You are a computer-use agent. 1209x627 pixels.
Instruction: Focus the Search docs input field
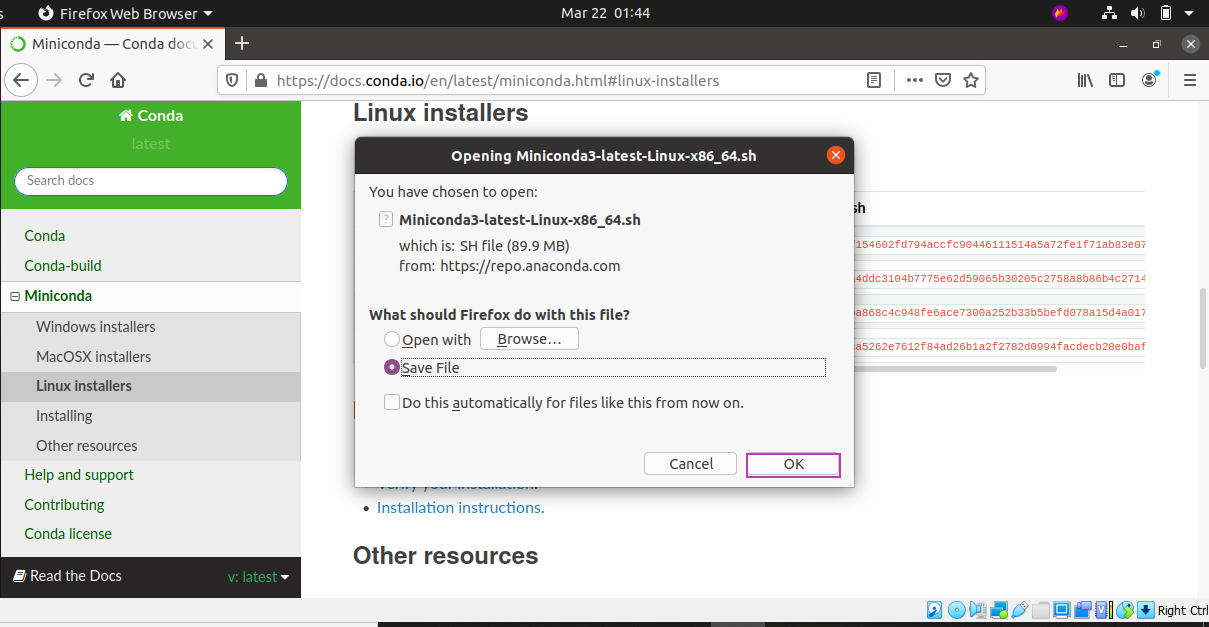[151, 181]
